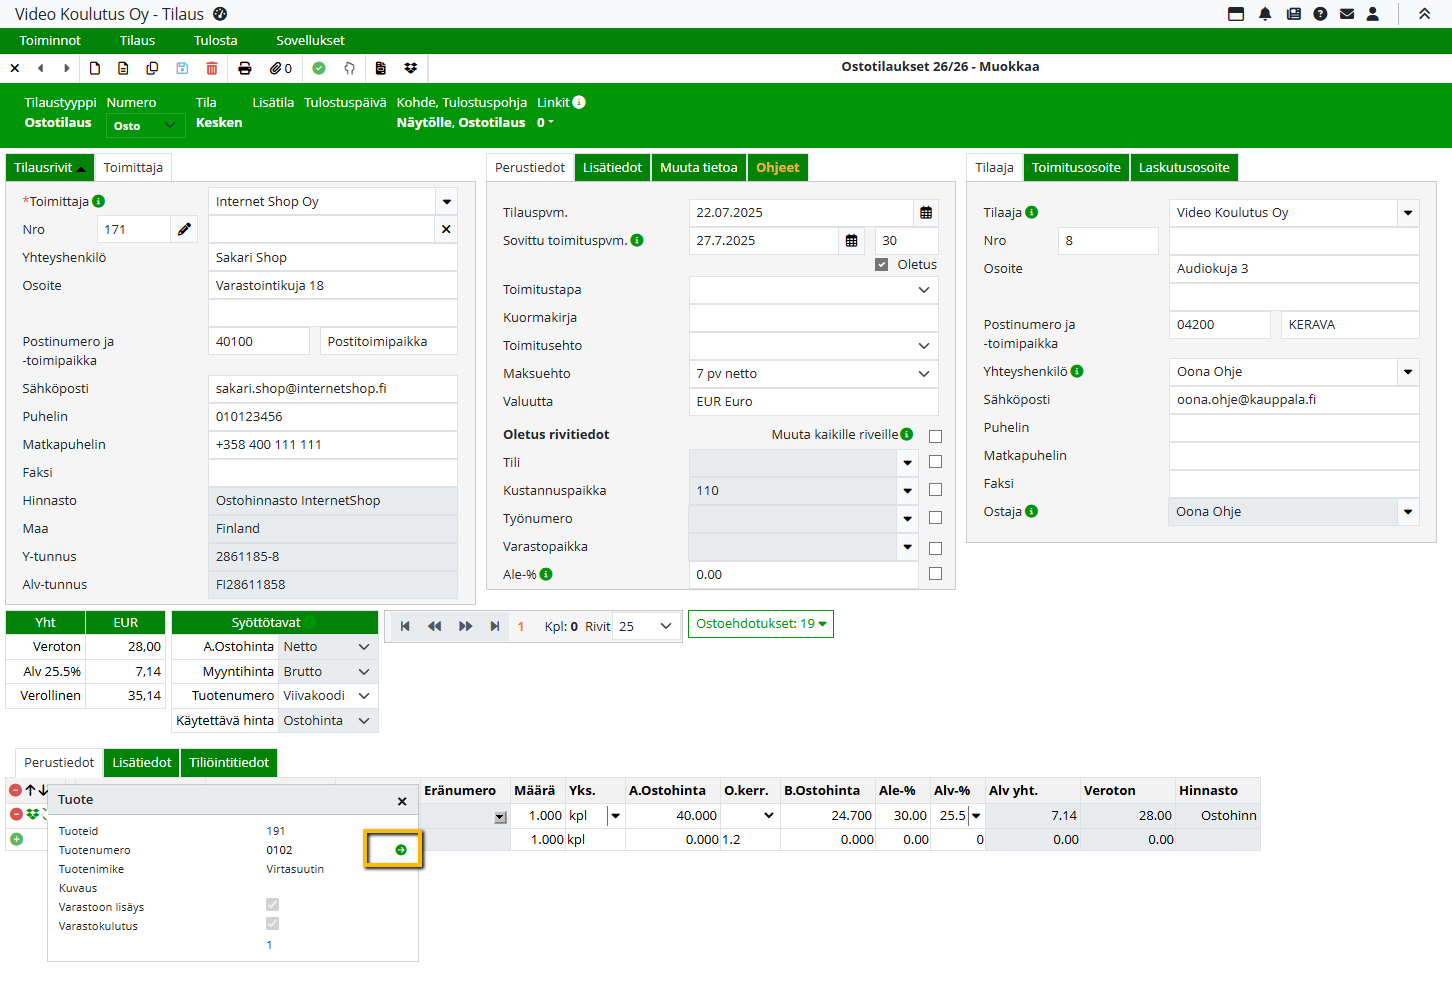Click the green checkmark approve icon
1452x996 pixels.
tap(319, 68)
